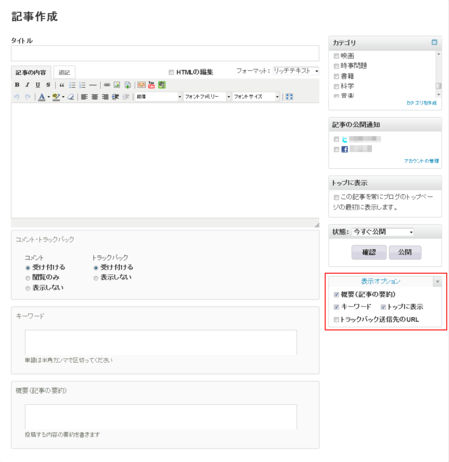The height and width of the screenshot is (462, 449).
Task: Open the フォントサイズ dropdown
Action: pos(256,97)
